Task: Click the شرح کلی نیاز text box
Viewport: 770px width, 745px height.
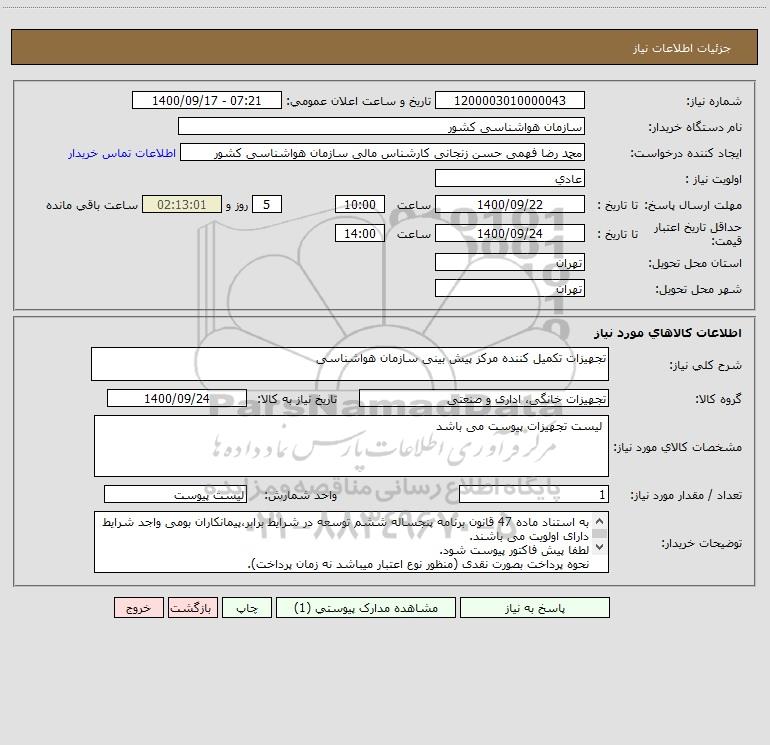Action: [350, 364]
